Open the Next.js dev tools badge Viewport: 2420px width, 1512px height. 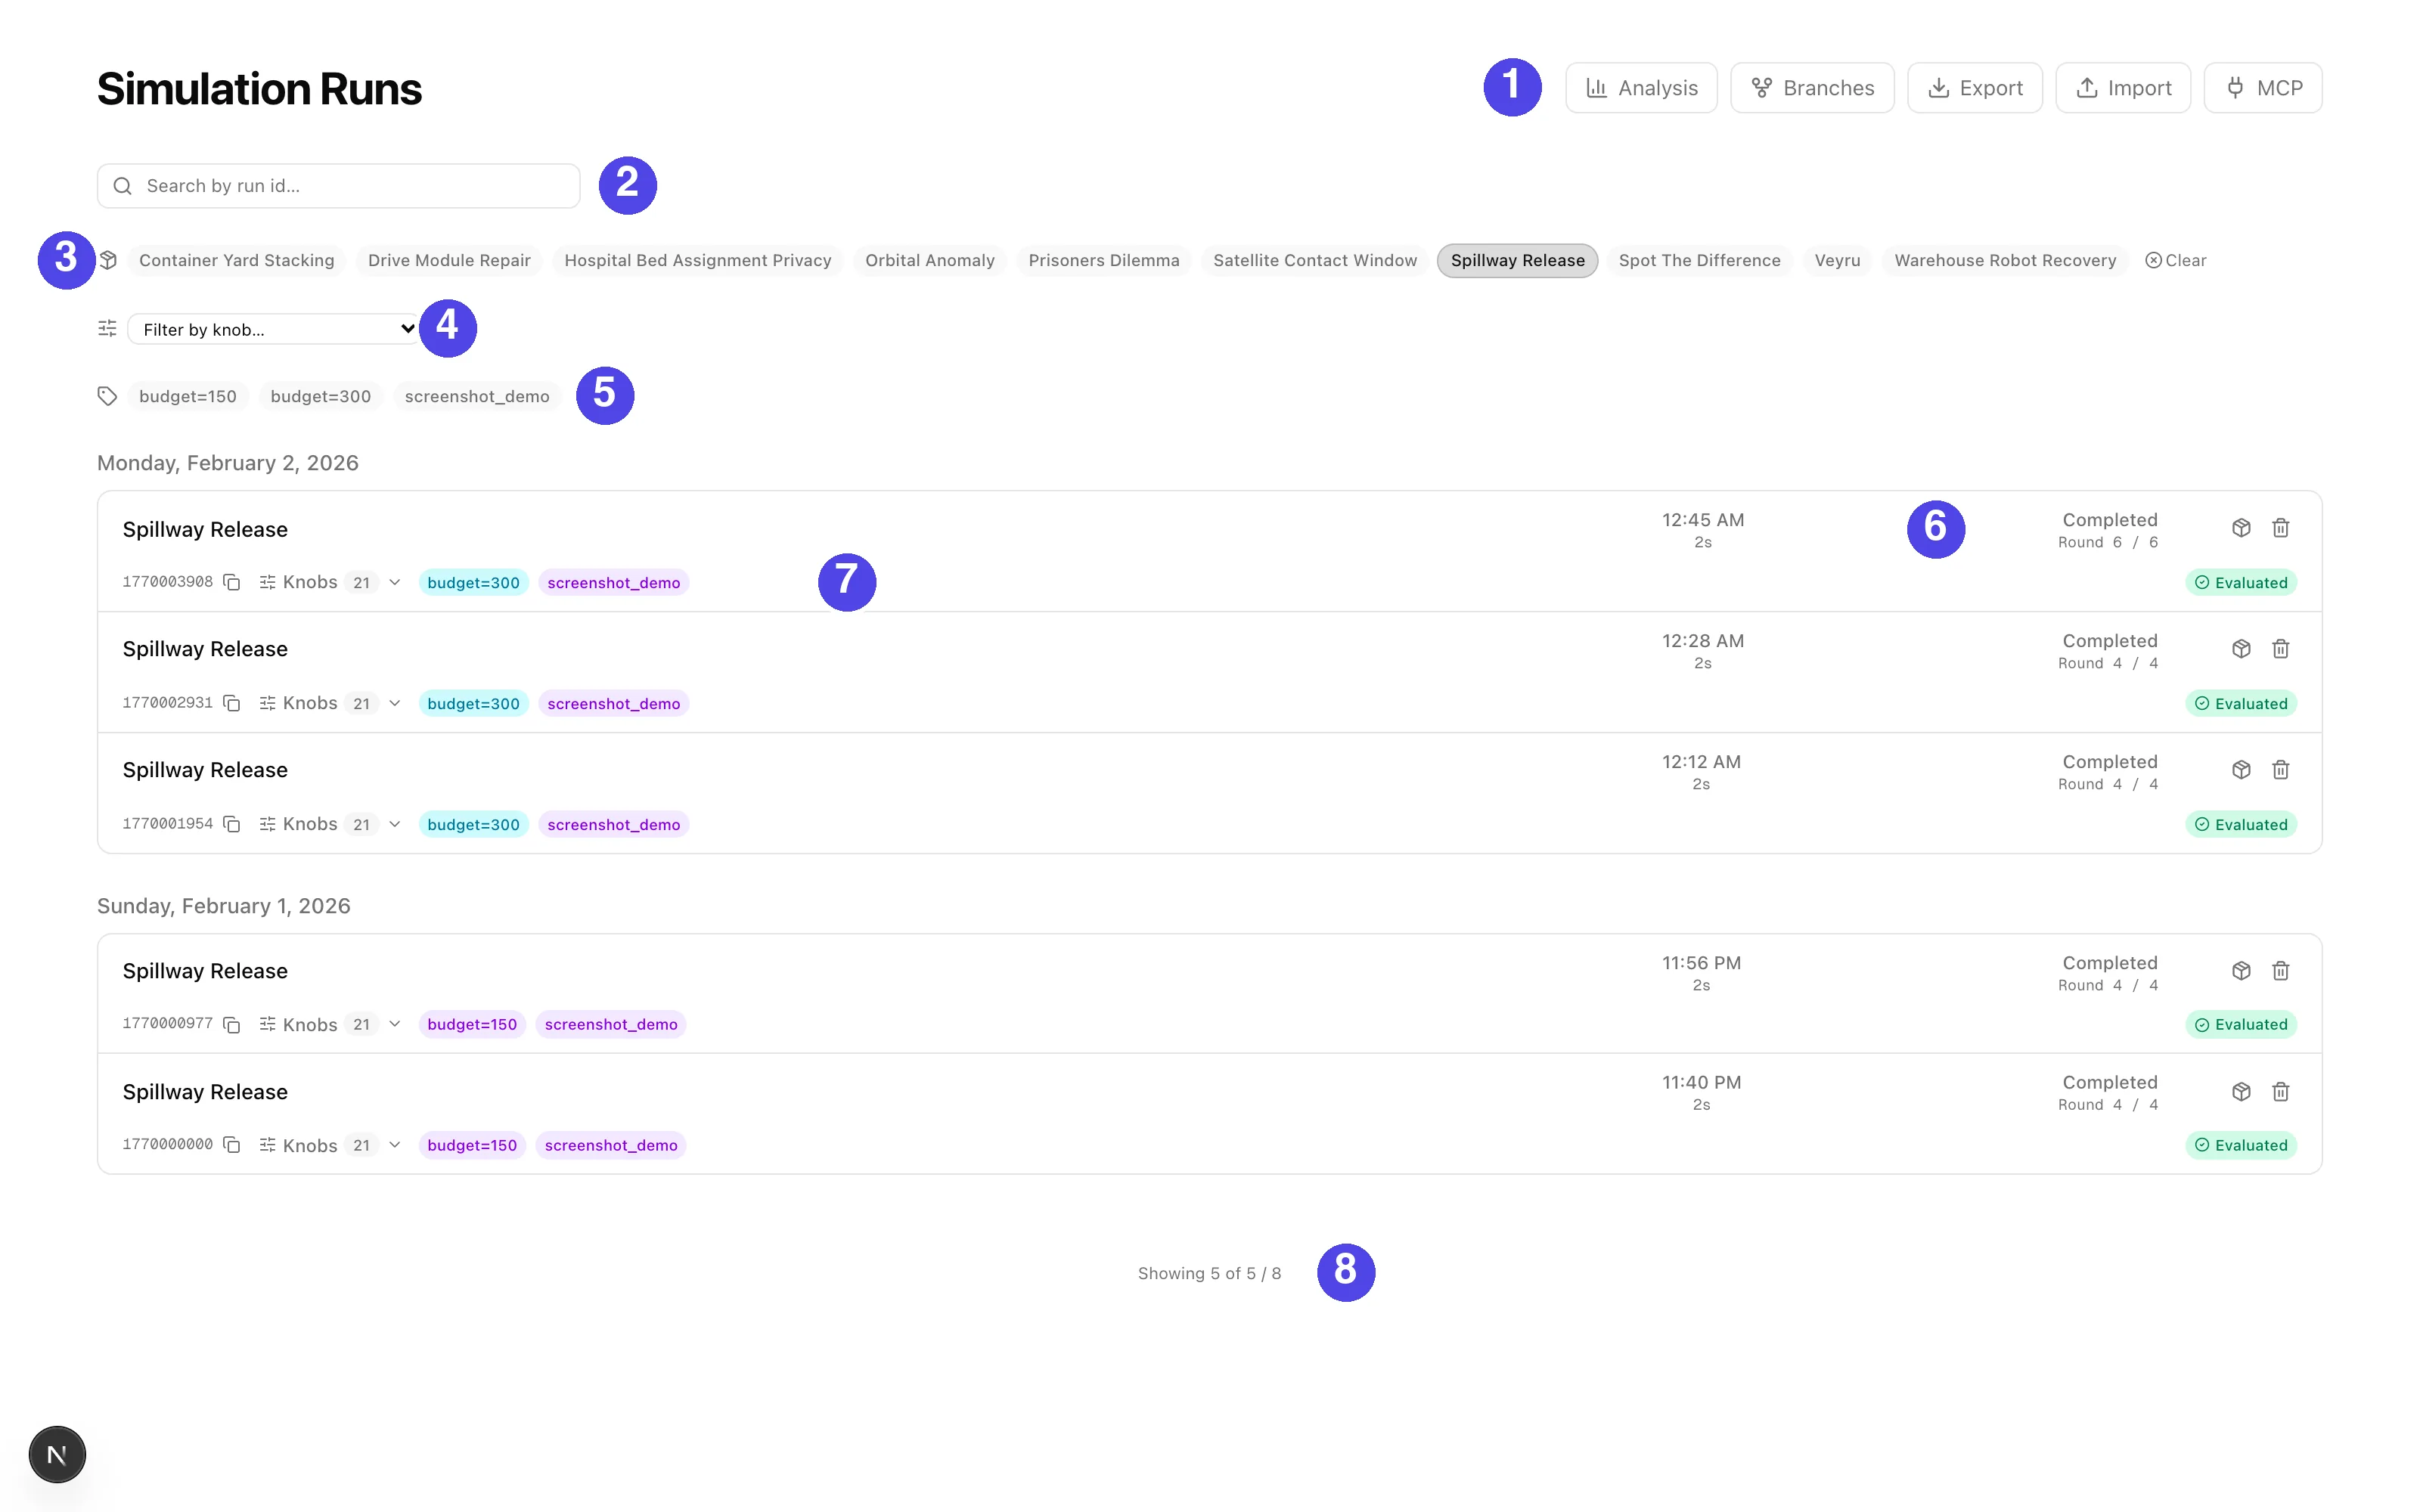[57, 1455]
